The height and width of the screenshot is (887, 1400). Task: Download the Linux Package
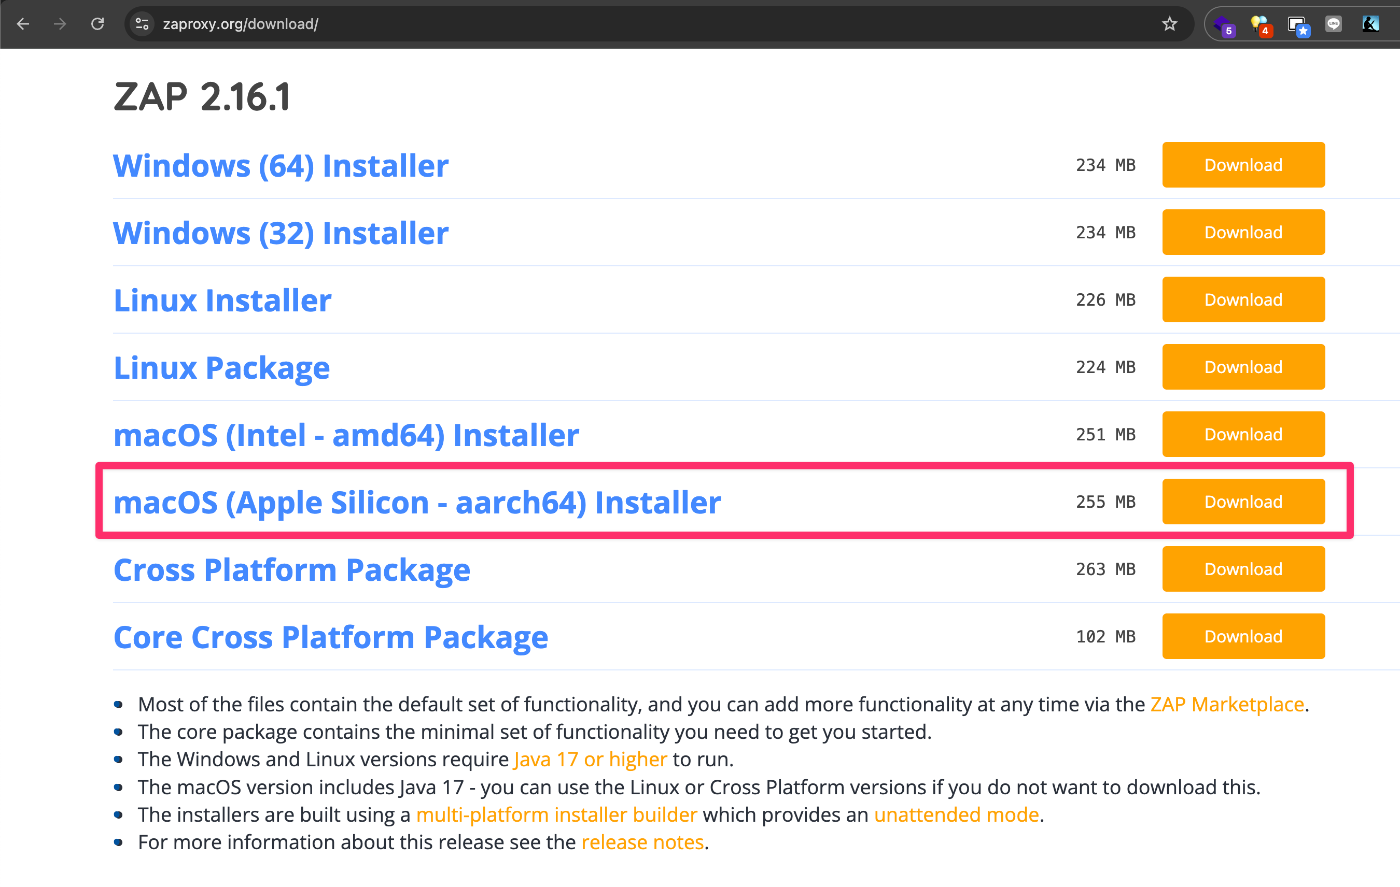pos(1243,367)
